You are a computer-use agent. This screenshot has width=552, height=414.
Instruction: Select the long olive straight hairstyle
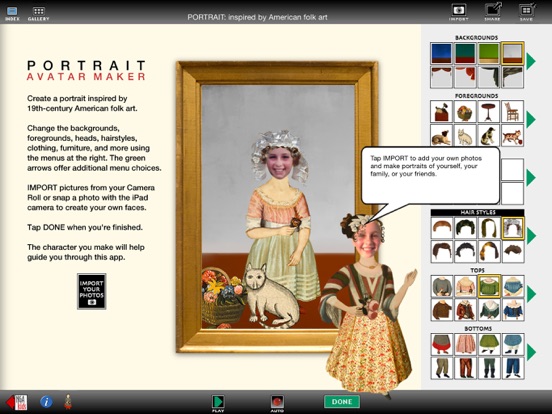click(489, 228)
